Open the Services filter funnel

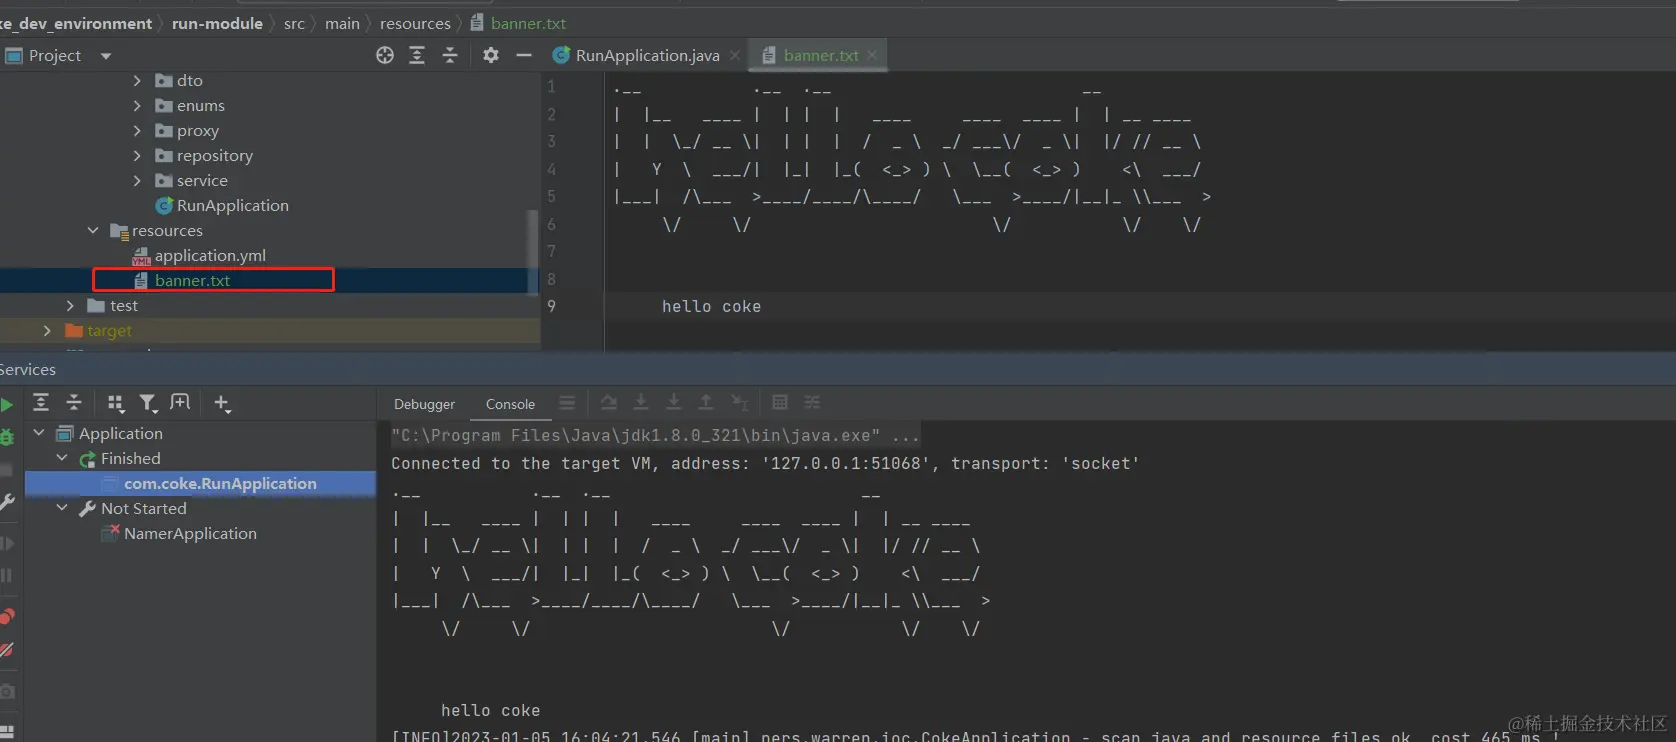click(x=148, y=403)
